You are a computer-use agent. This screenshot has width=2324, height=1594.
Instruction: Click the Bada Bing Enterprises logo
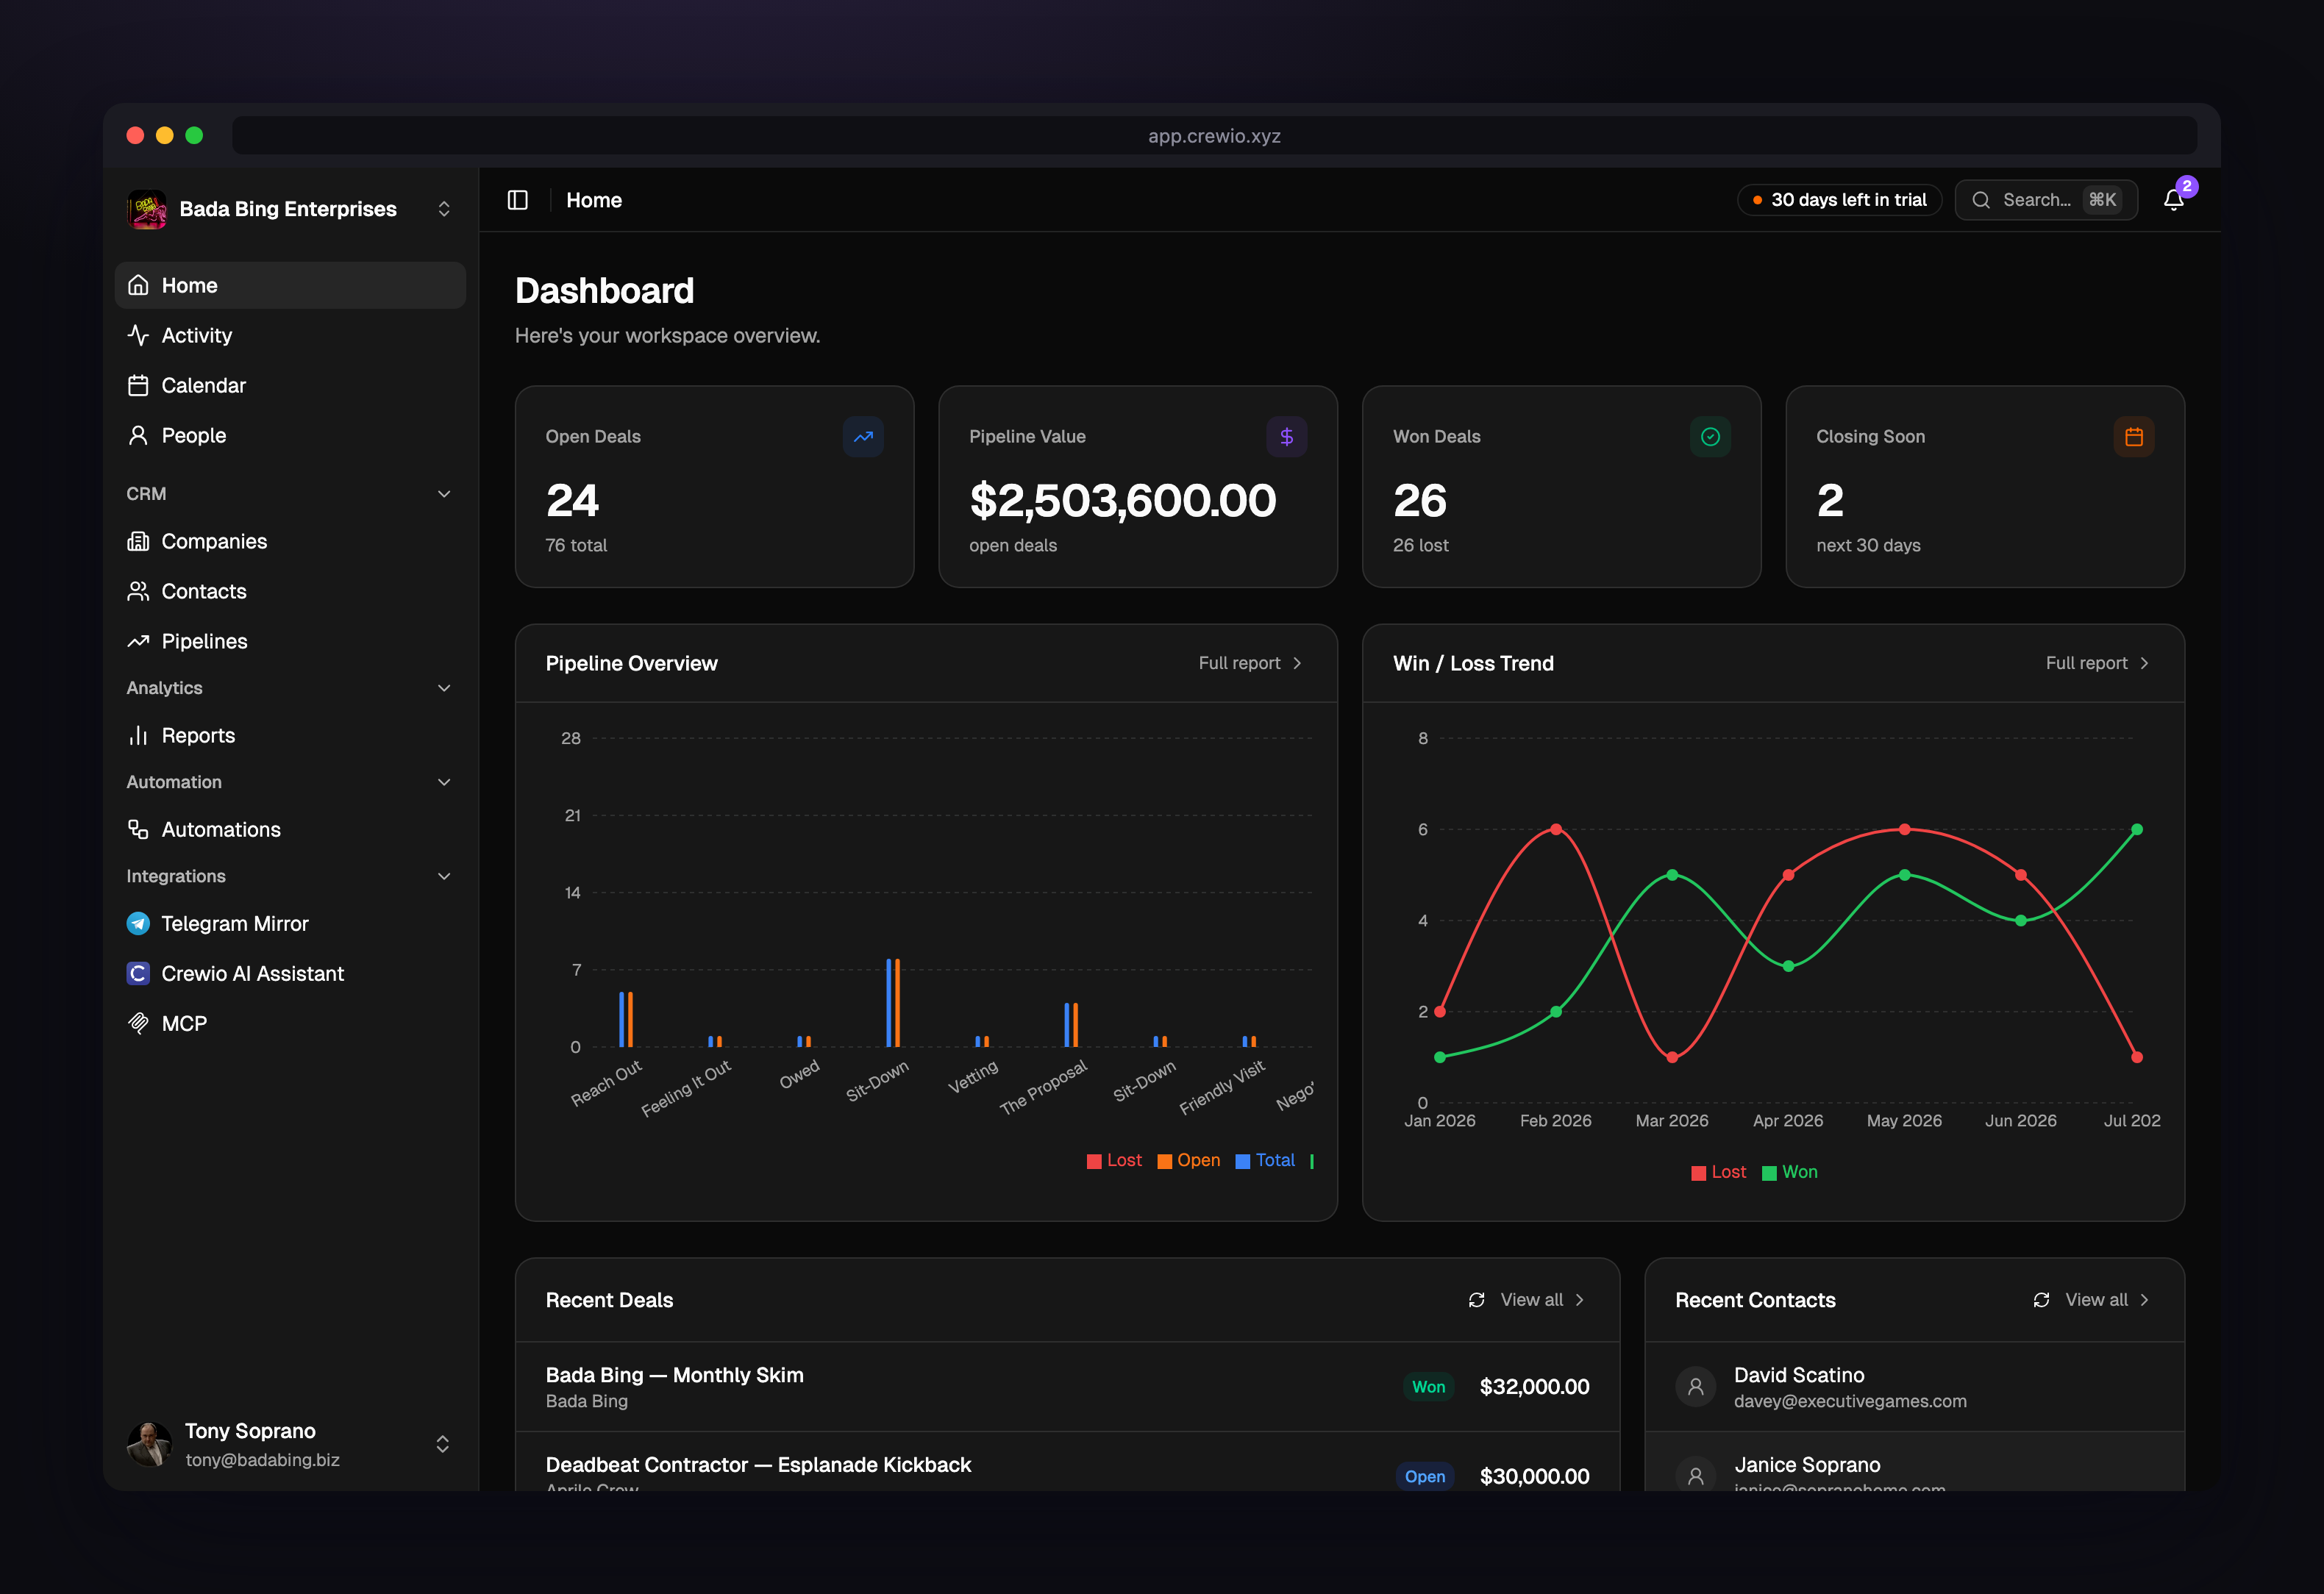(147, 209)
